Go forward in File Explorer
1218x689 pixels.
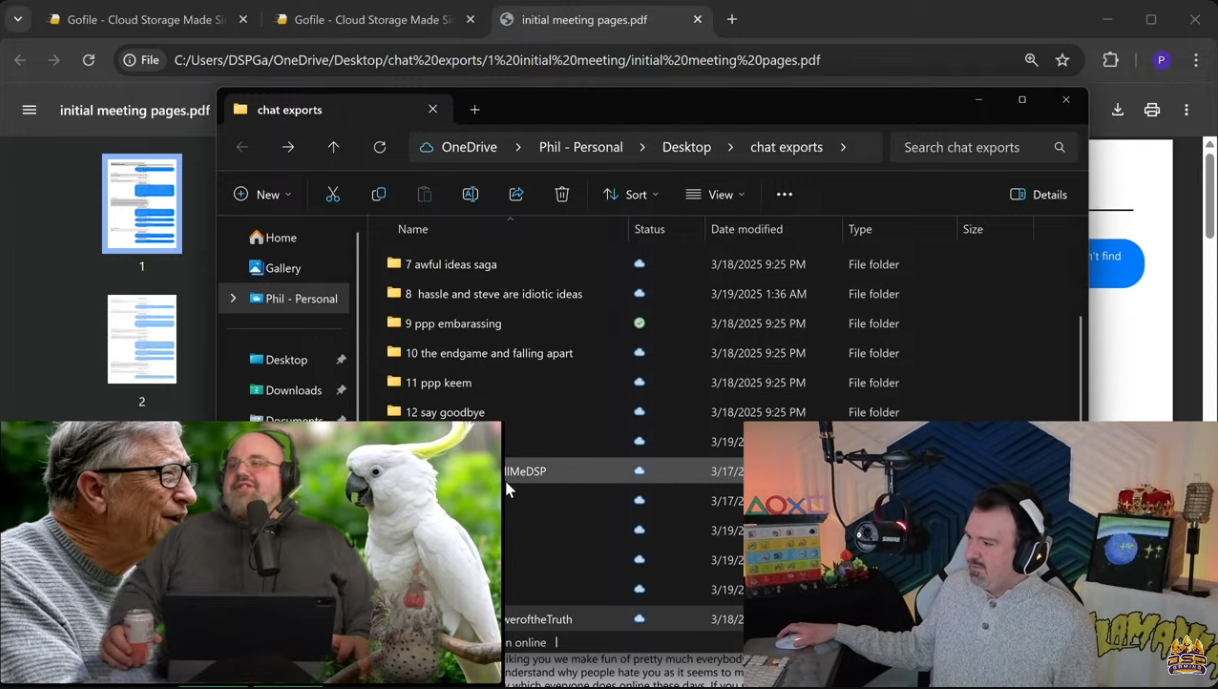click(288, 147)
